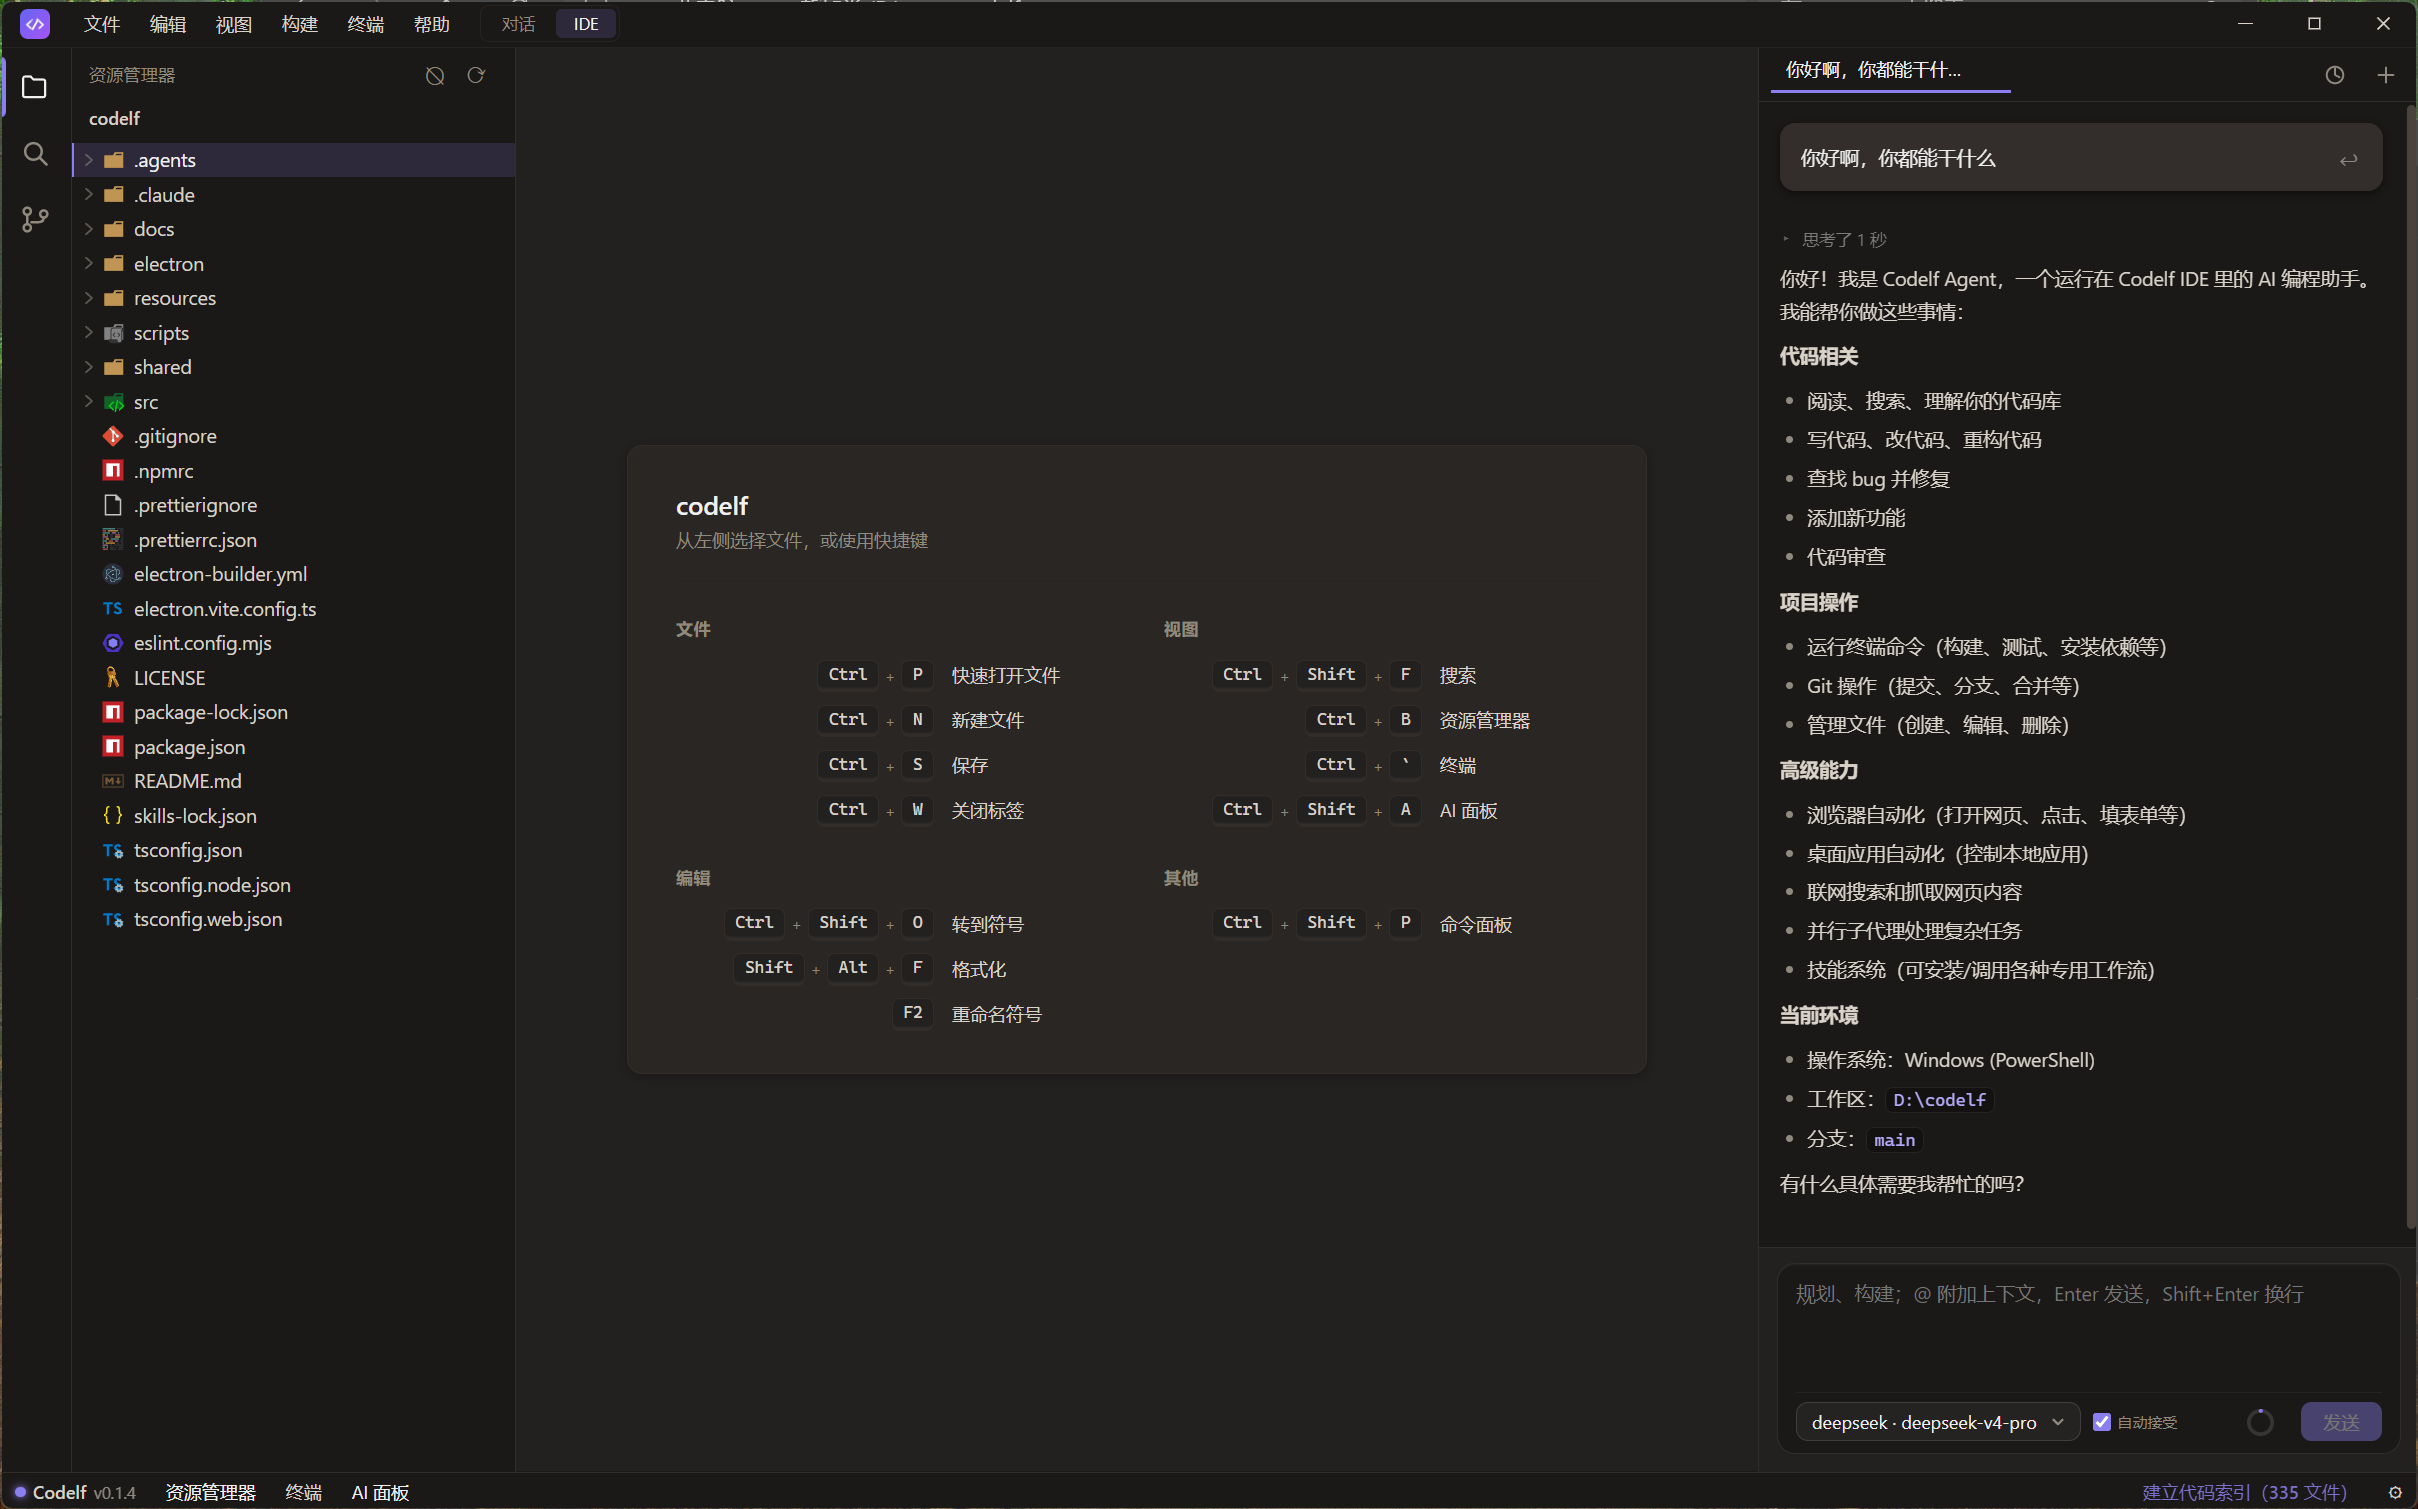Viewport: 2418px width, 1509px height.
Task: Click the tsconfig.json file icon
Action: coord(113,850)
